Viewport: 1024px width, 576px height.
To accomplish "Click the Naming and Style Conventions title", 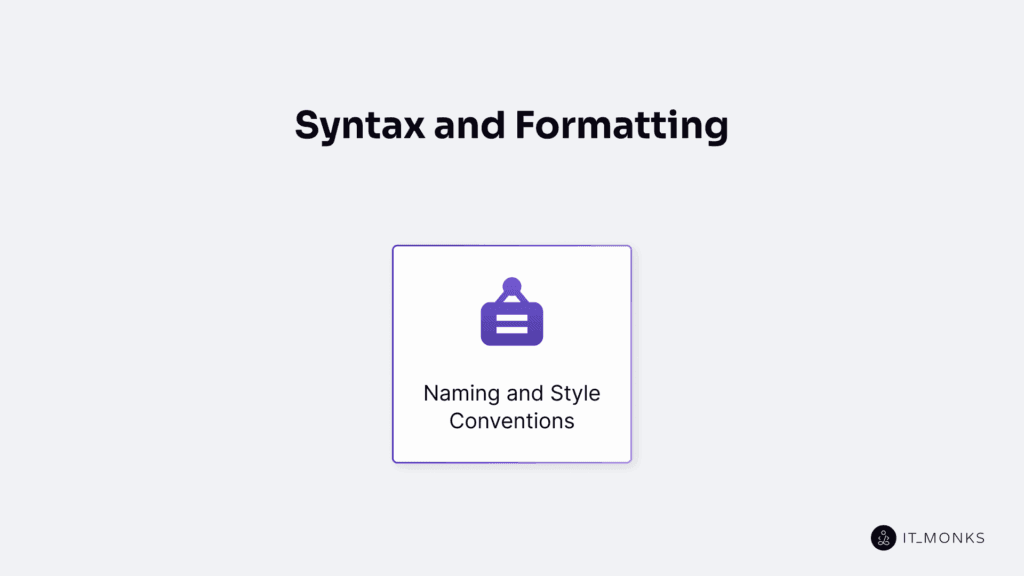I will click(x=511, y=406).
